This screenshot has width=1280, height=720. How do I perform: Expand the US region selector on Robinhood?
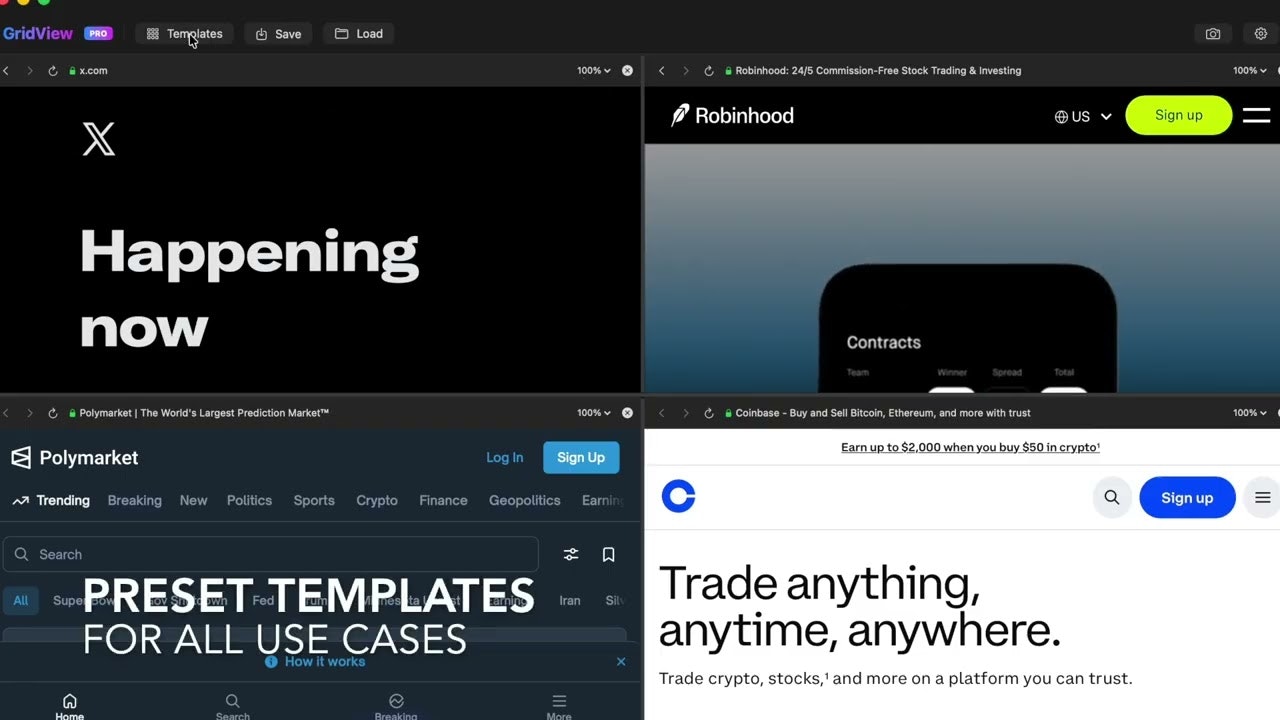pyautogui.click(x=1082, y=116)
